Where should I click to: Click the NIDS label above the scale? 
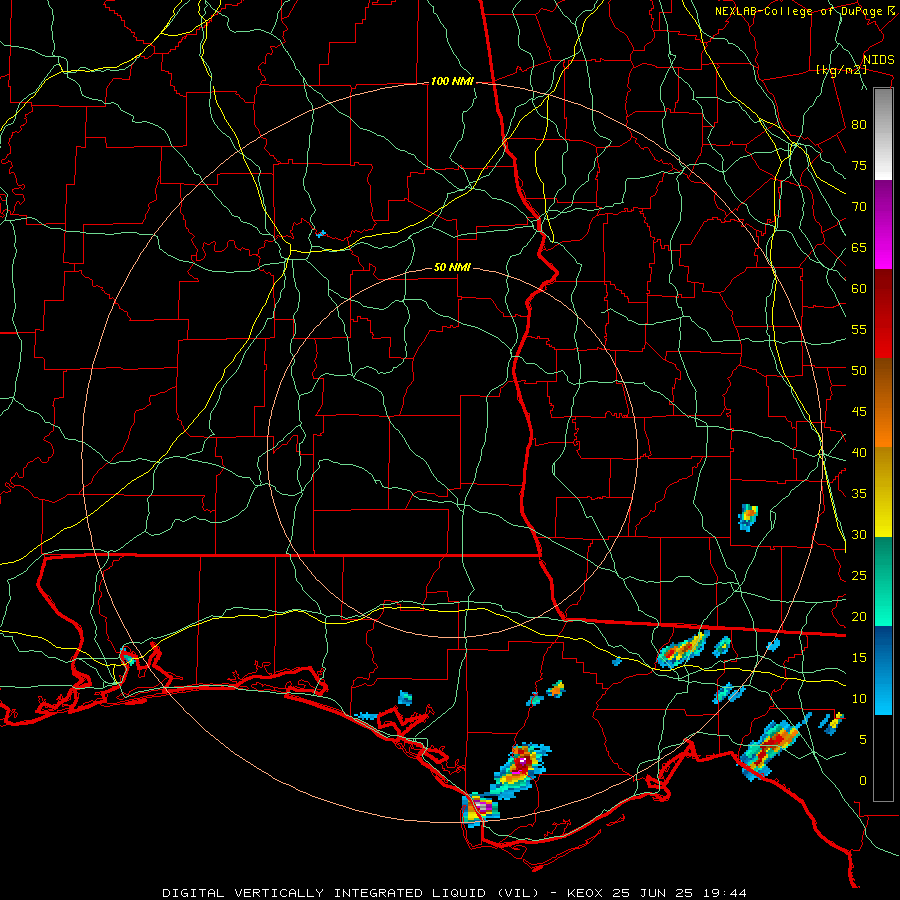tap(878, 59)
